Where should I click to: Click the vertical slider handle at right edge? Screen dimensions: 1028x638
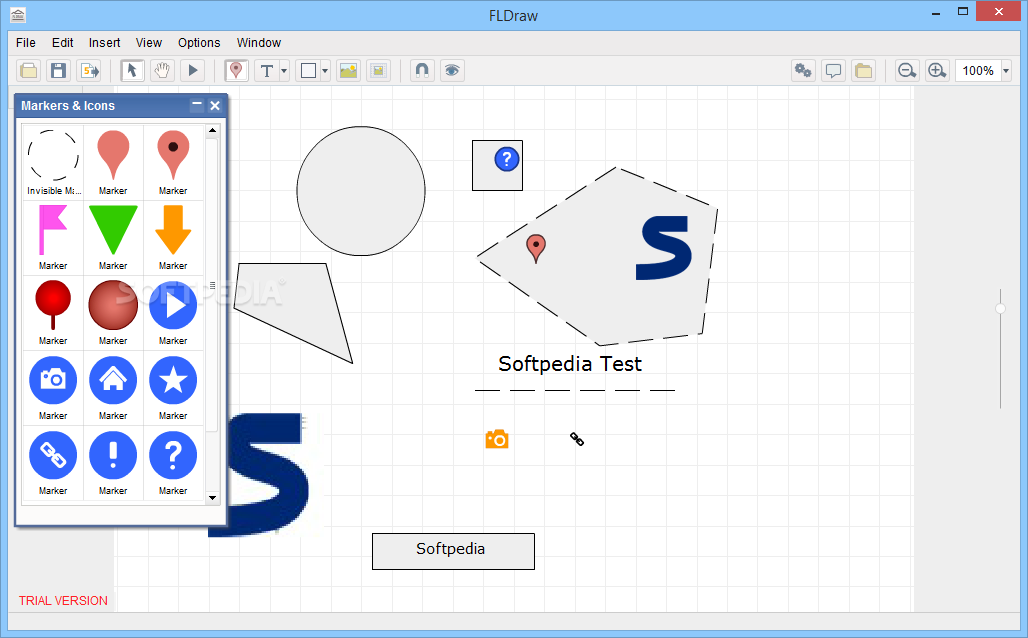coord(1000,308)
